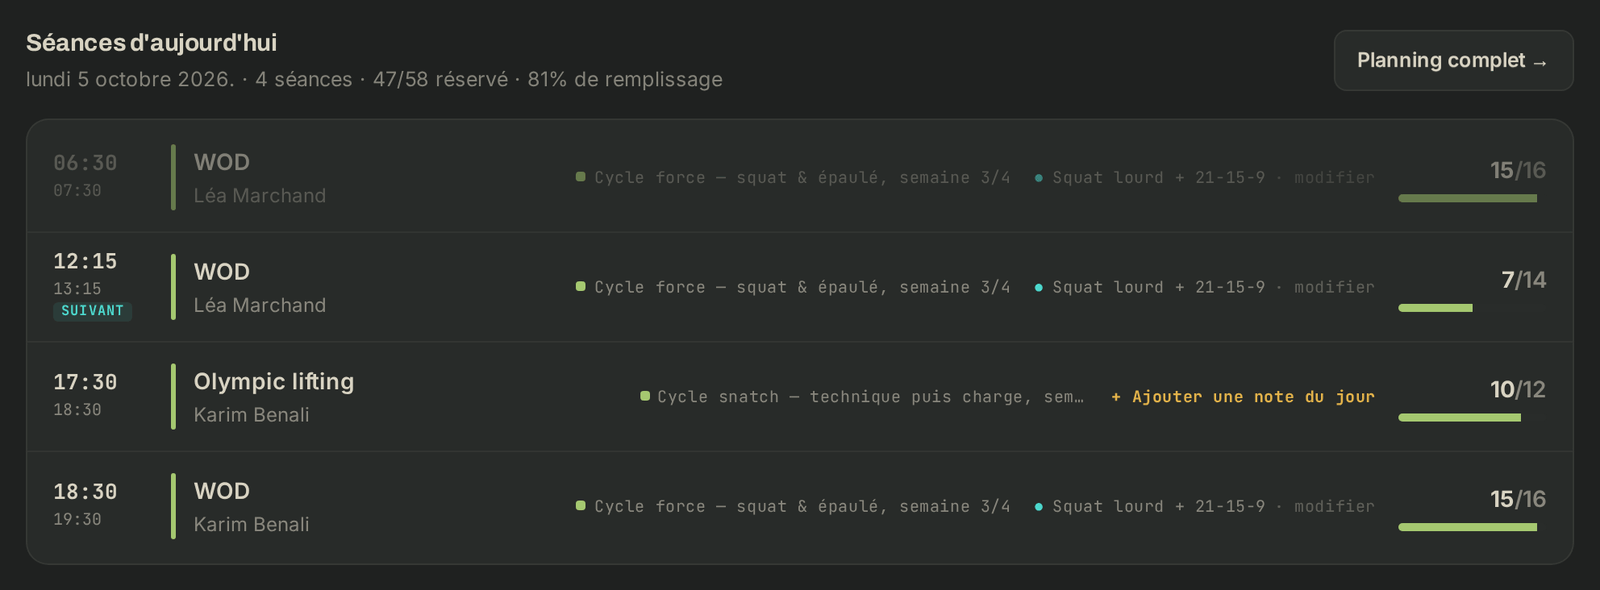1600x590 pixels.
Task: Click the cyan dot before Squat lourd at 12:15
Action: click(1038, 287)
